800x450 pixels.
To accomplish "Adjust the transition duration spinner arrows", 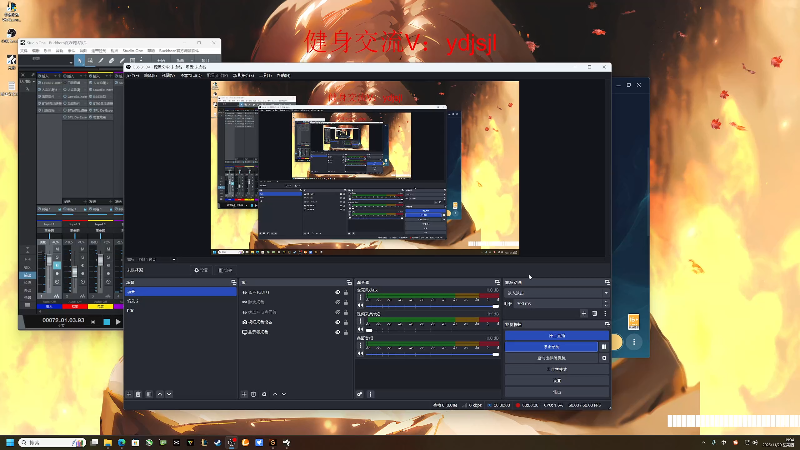I will point(606,304).
